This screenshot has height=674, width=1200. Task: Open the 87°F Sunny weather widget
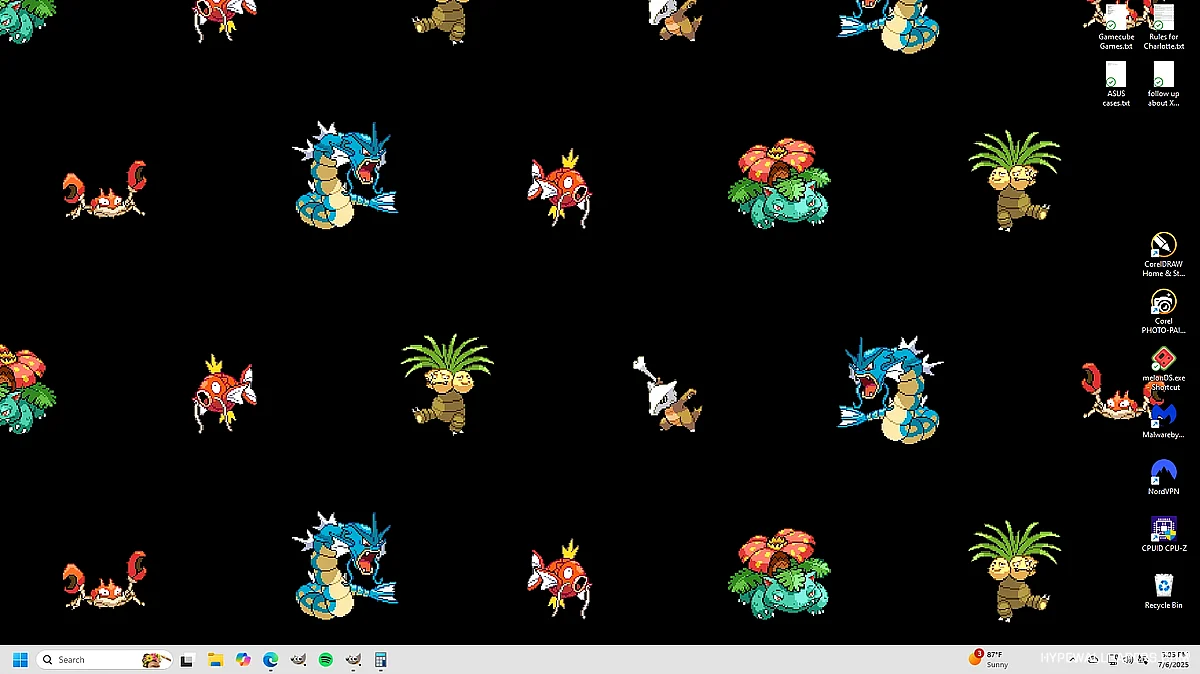(990, 659)
